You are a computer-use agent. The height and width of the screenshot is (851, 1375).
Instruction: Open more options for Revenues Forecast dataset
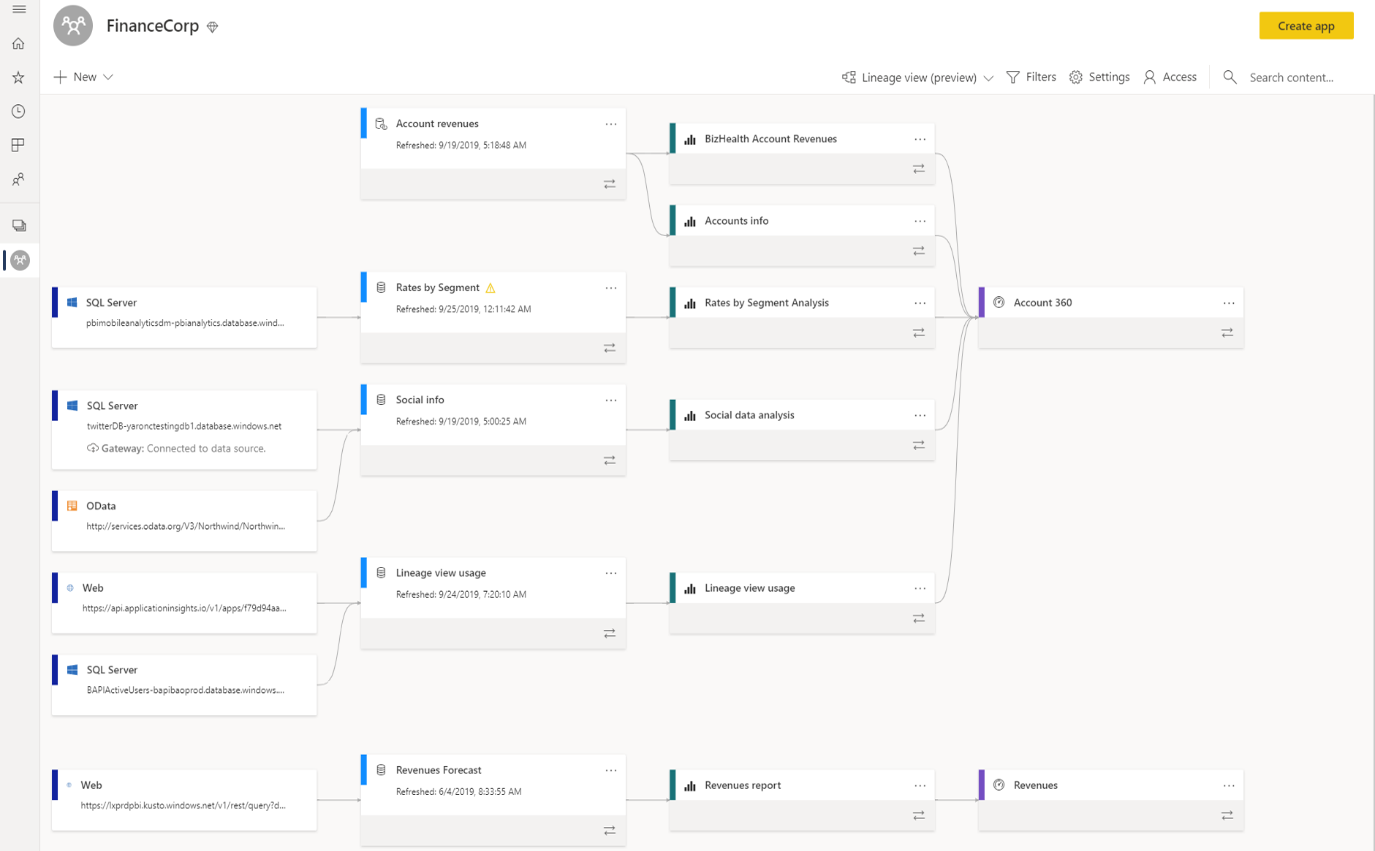coord(611,770)
